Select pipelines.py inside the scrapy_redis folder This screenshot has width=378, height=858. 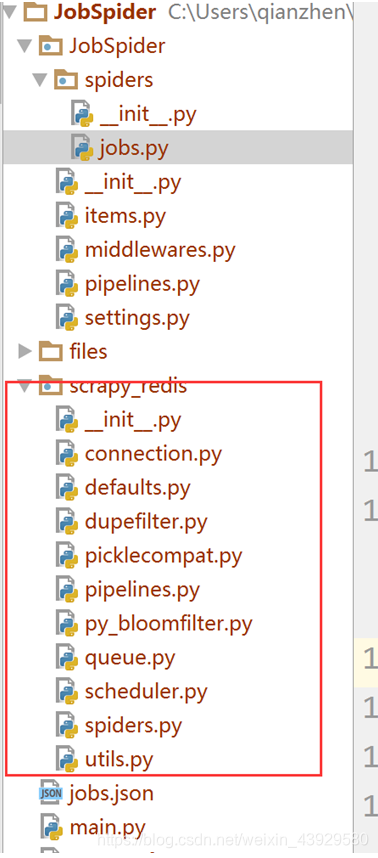142,589
